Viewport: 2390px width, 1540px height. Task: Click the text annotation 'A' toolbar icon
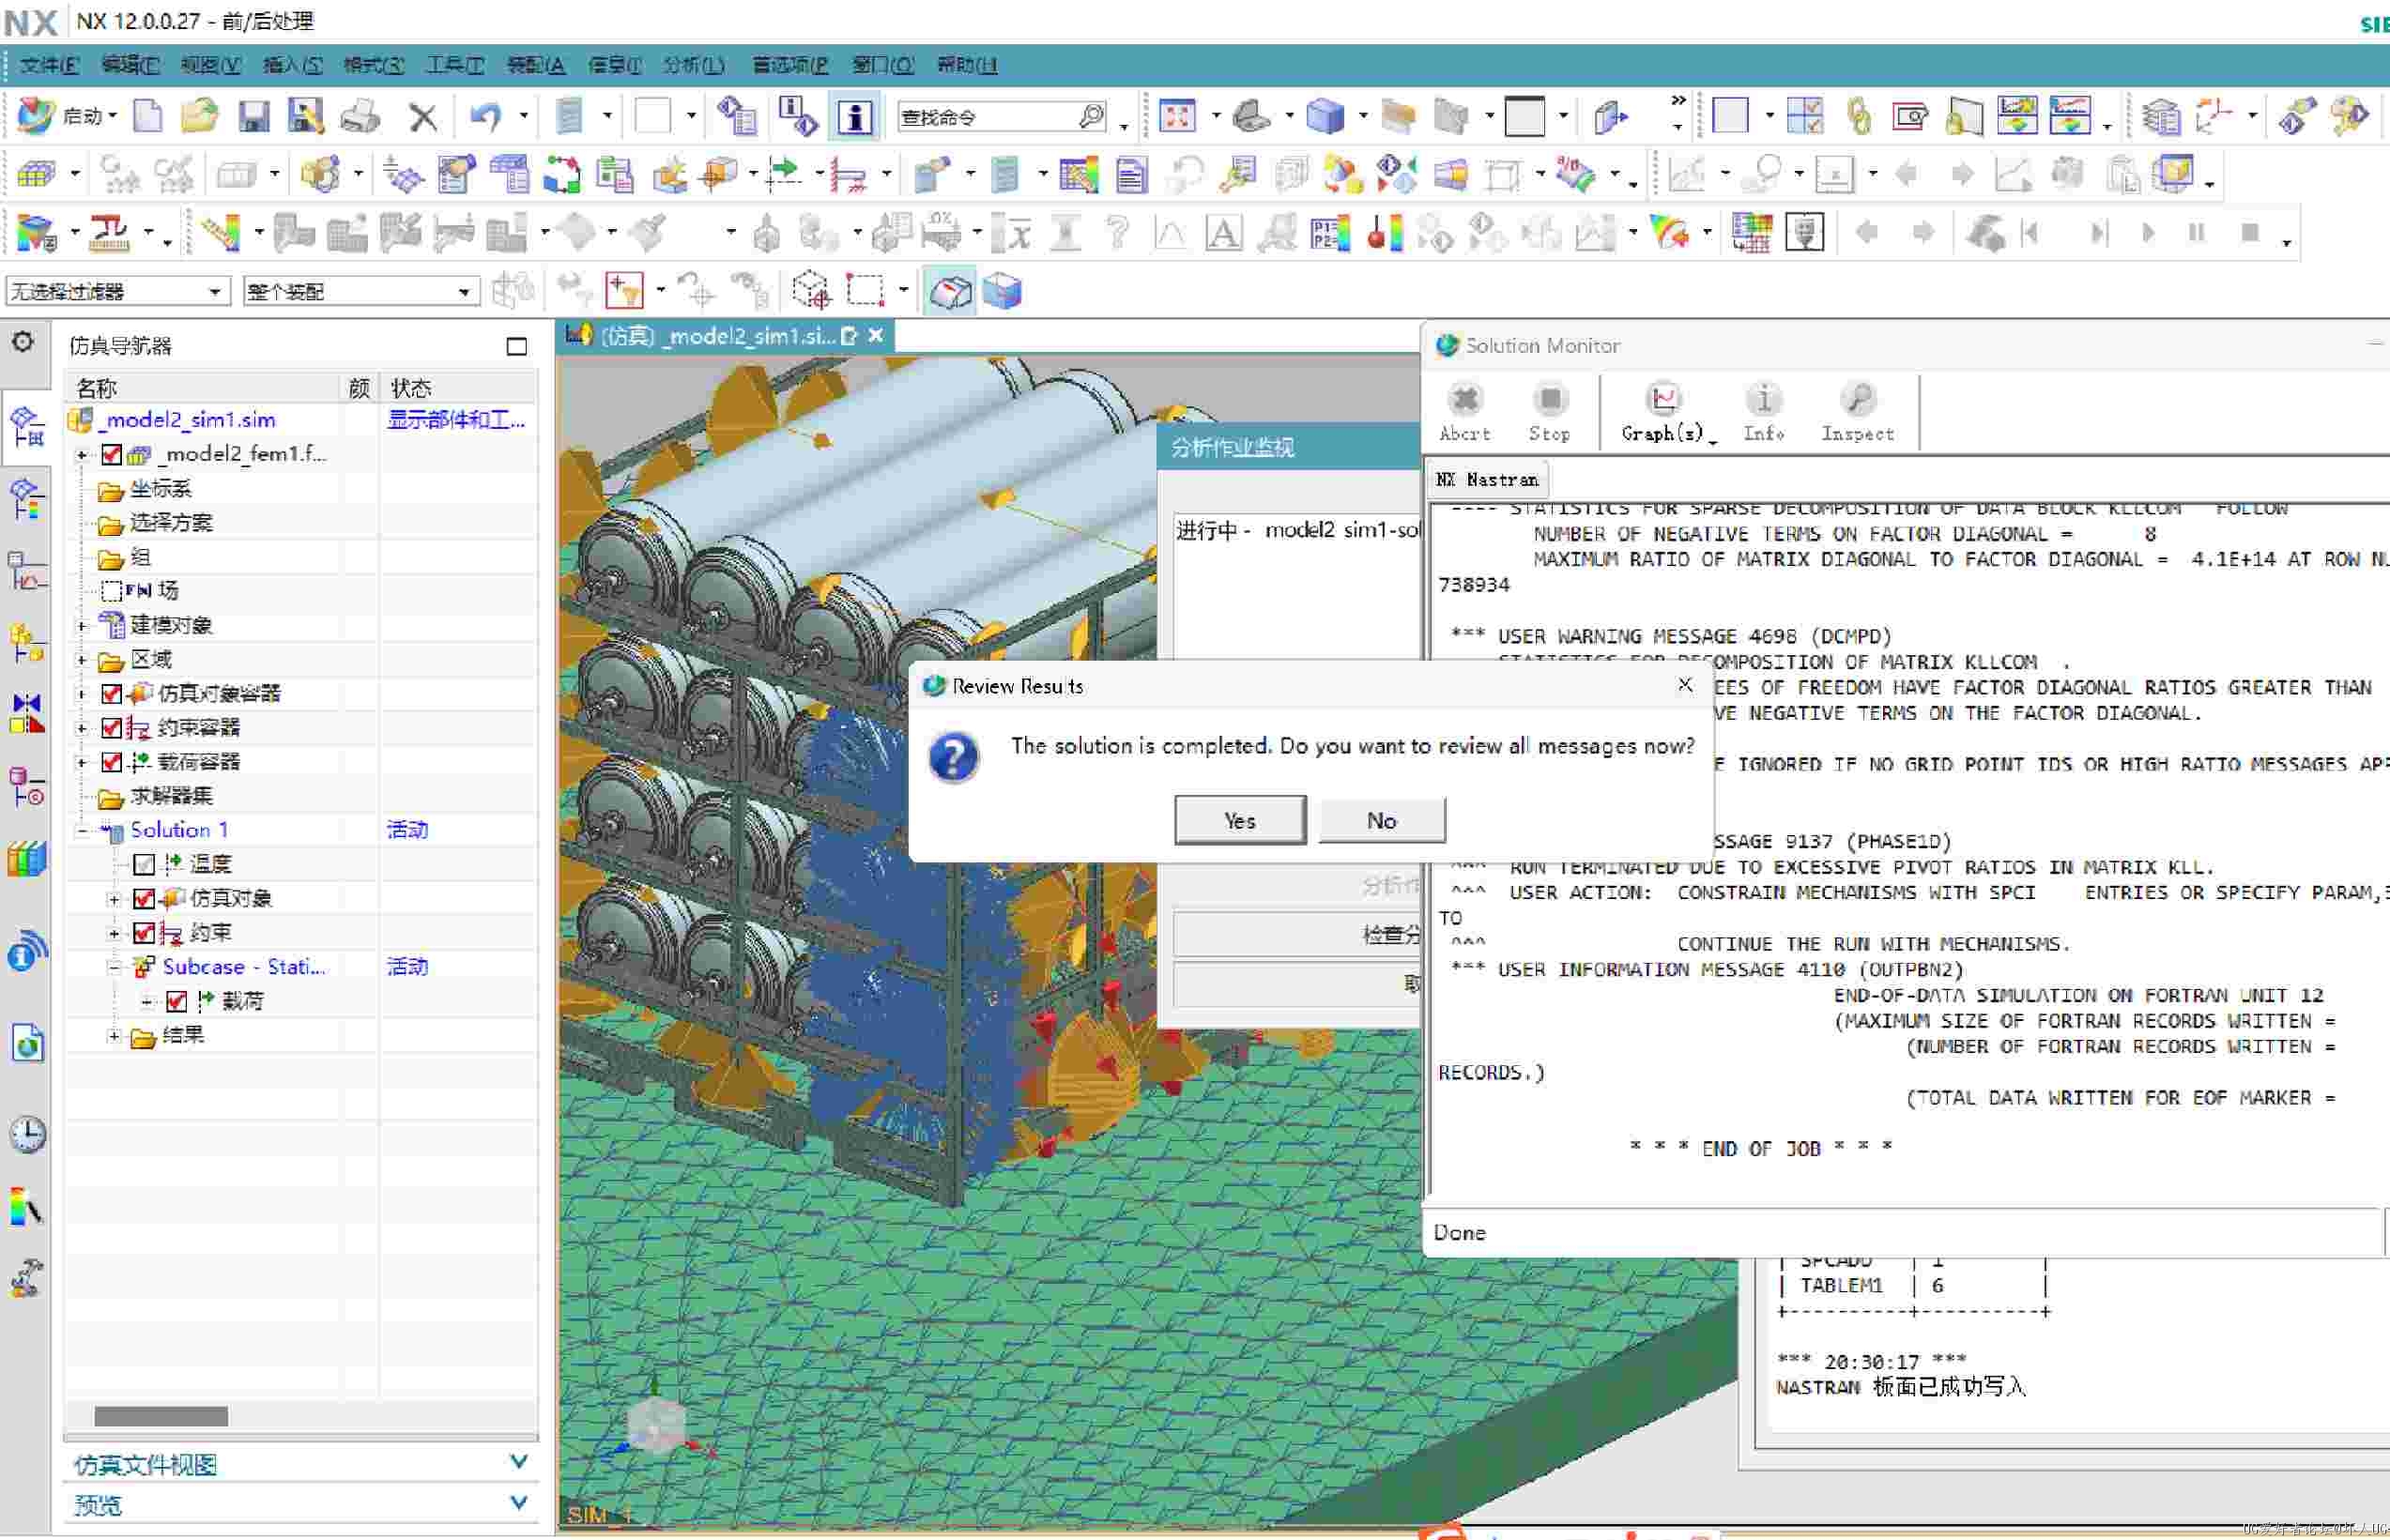pos(1223,233)
